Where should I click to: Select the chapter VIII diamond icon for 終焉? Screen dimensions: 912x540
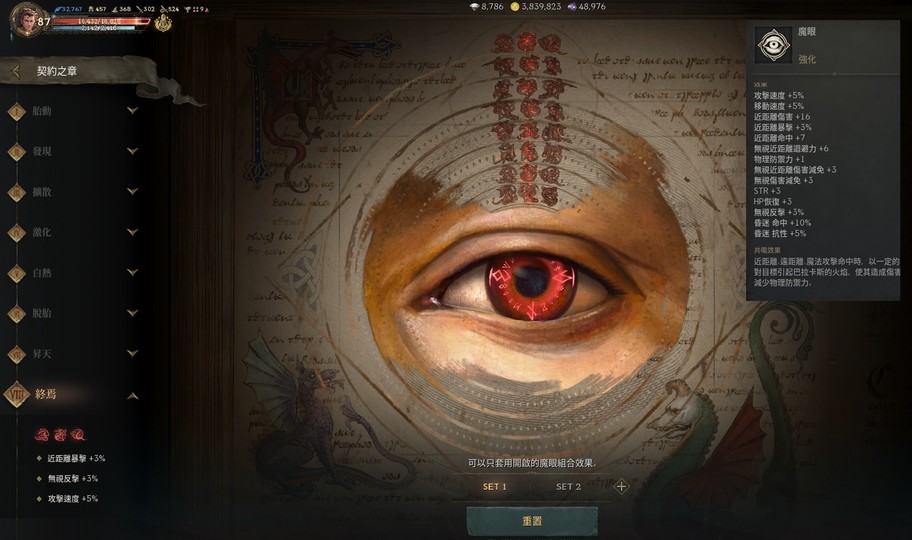[x=16, y=395]
